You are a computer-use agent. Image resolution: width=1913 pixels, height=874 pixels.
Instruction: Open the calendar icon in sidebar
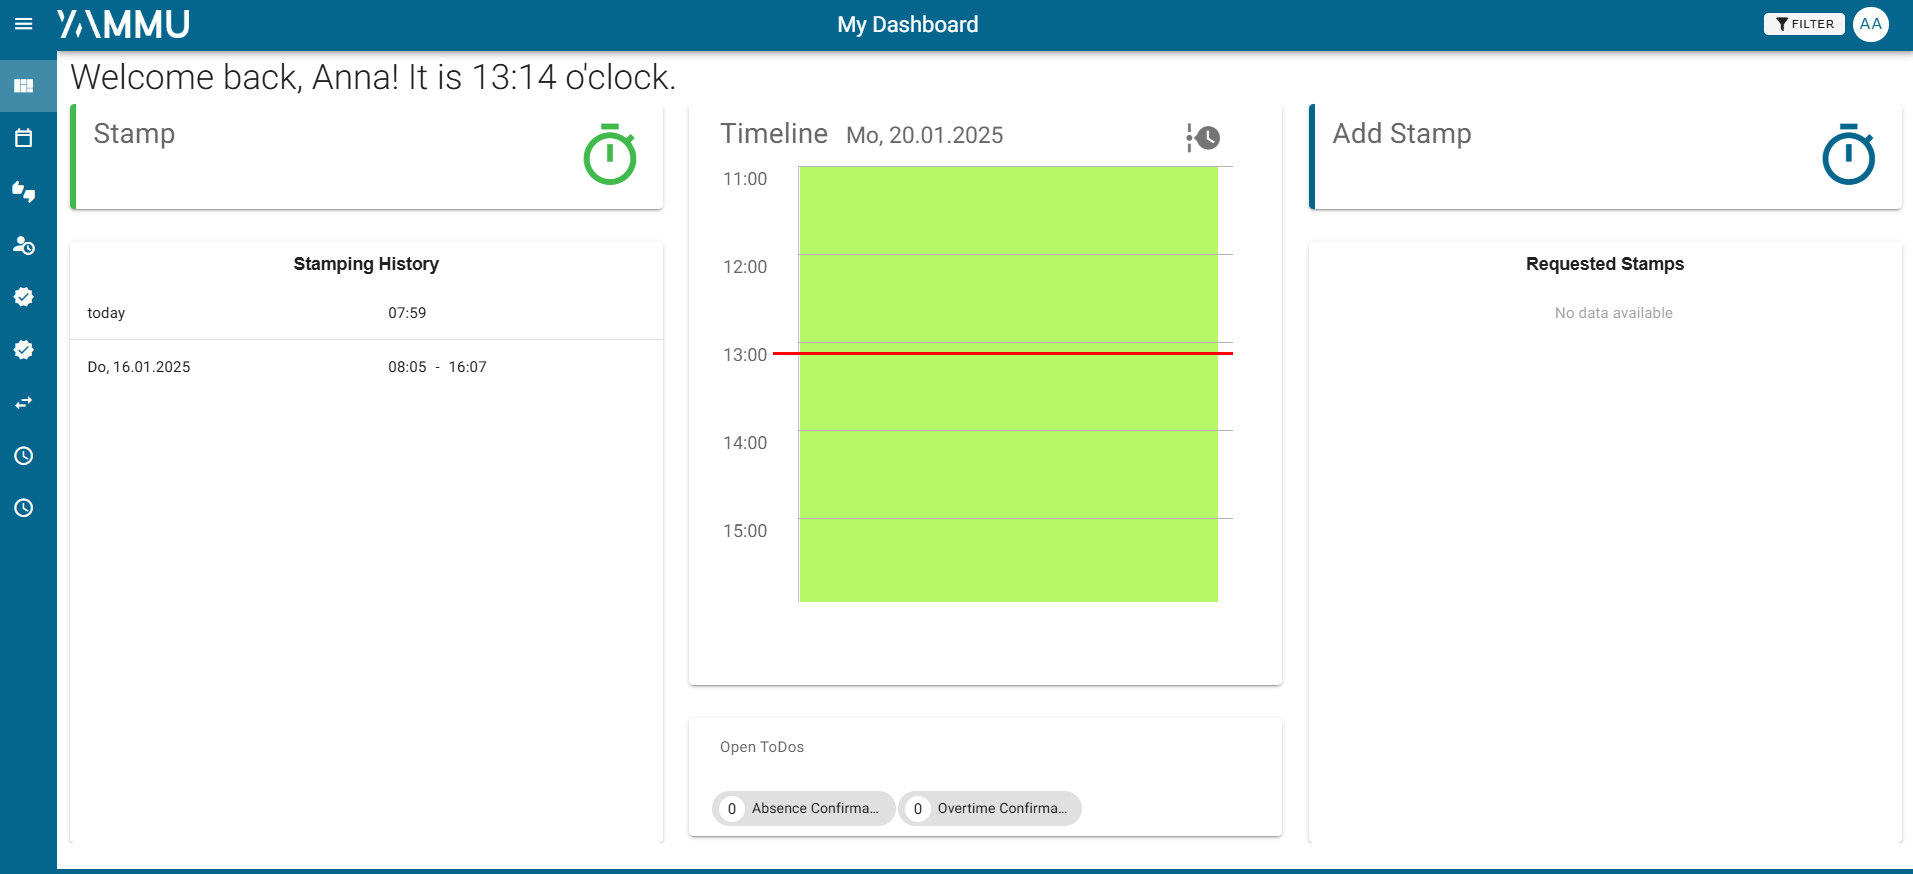24,138
